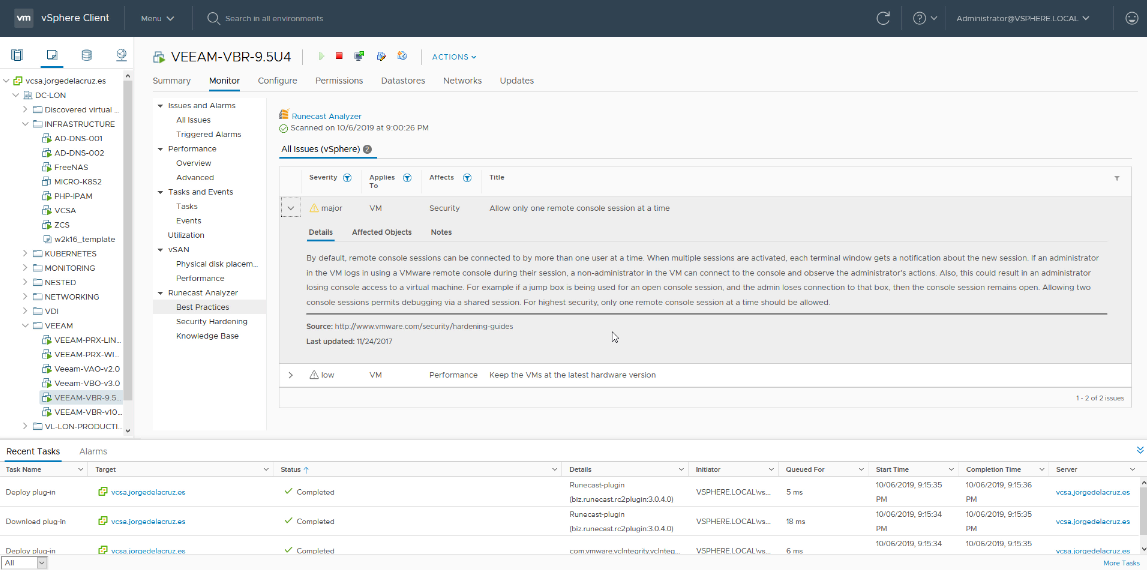The width and height of the screenshot is (1147, 570).
Task: Open the Storage inventory view
Action: pyautogui.click(x=86, y=55)
